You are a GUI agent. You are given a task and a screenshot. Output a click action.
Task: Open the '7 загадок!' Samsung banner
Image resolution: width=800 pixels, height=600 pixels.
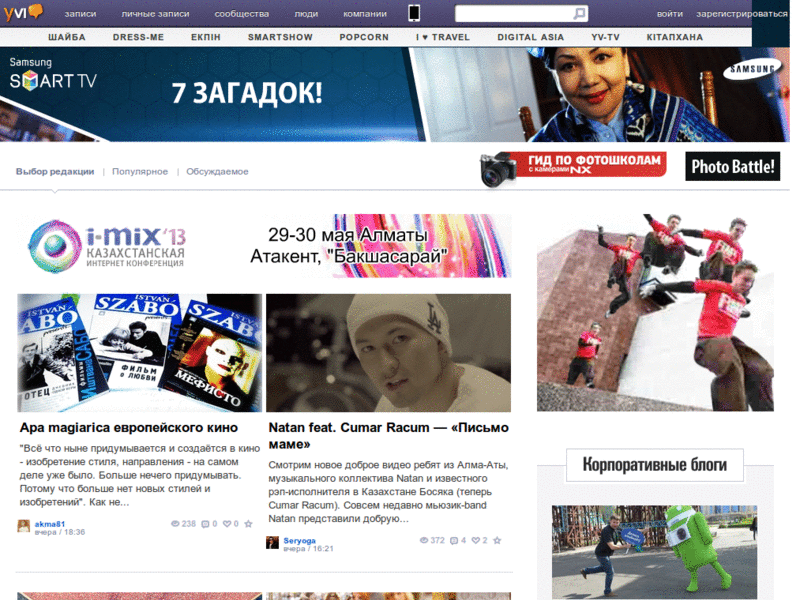point(394,94)
